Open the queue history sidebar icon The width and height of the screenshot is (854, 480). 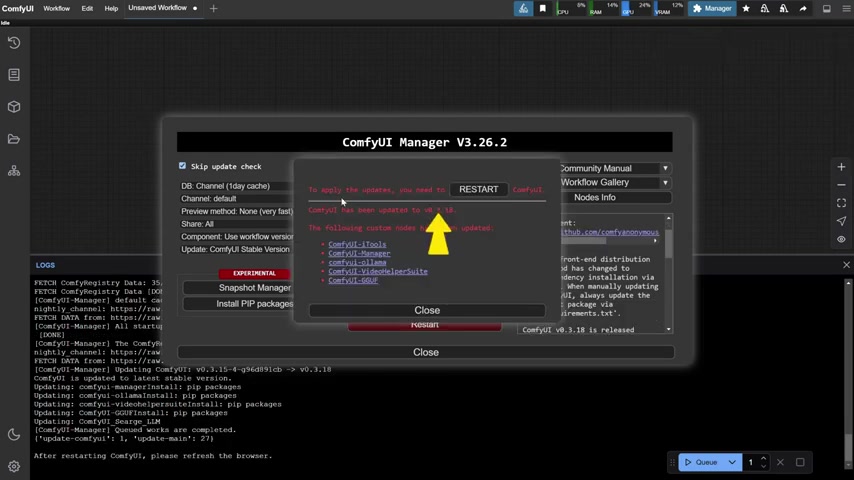14,42
